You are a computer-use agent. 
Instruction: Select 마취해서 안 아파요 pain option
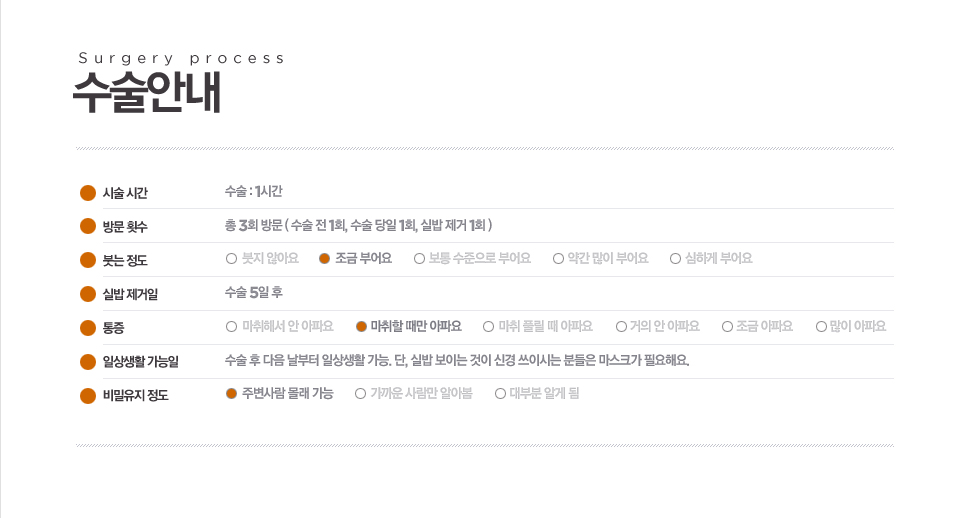pyautogui.click(x=232, y=326)
